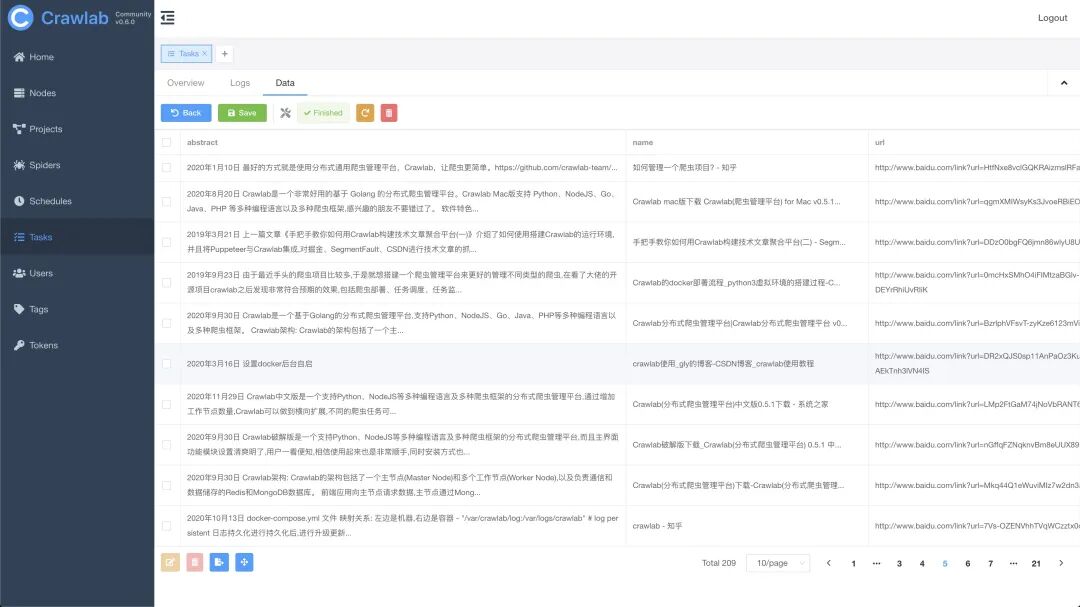Screen dimensions: 1080x607
Task: Select Tasks in the sidebar
Action: point(77,237)
